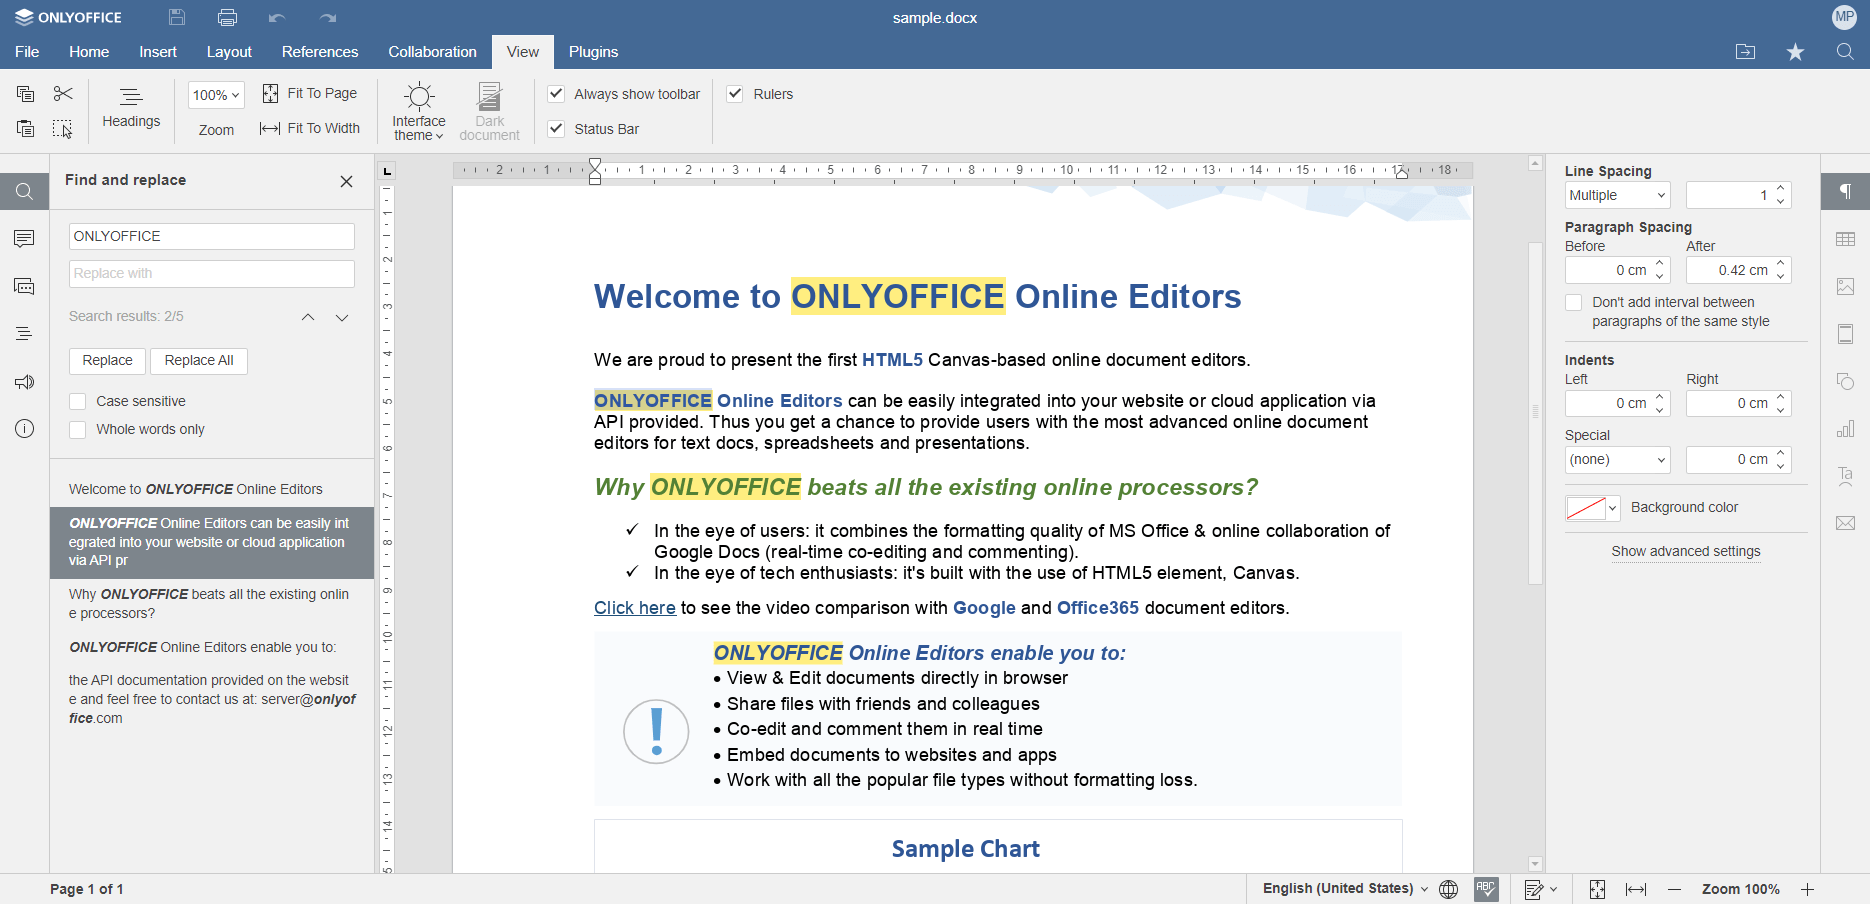Viewport: 1870px width, 904px height.
Task: Go to next search result arrow
Action: [342, 317]
